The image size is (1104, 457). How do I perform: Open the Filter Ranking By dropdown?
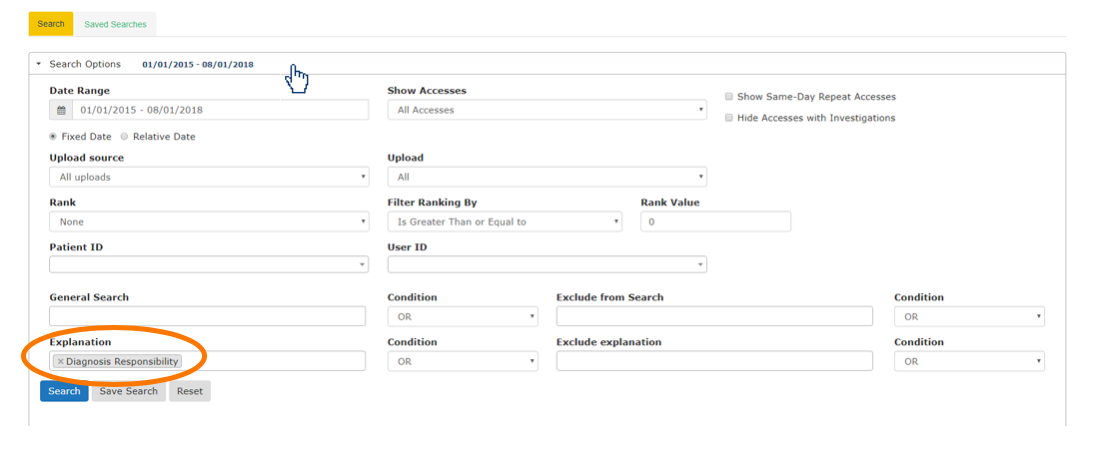click(x=504, y=222)
